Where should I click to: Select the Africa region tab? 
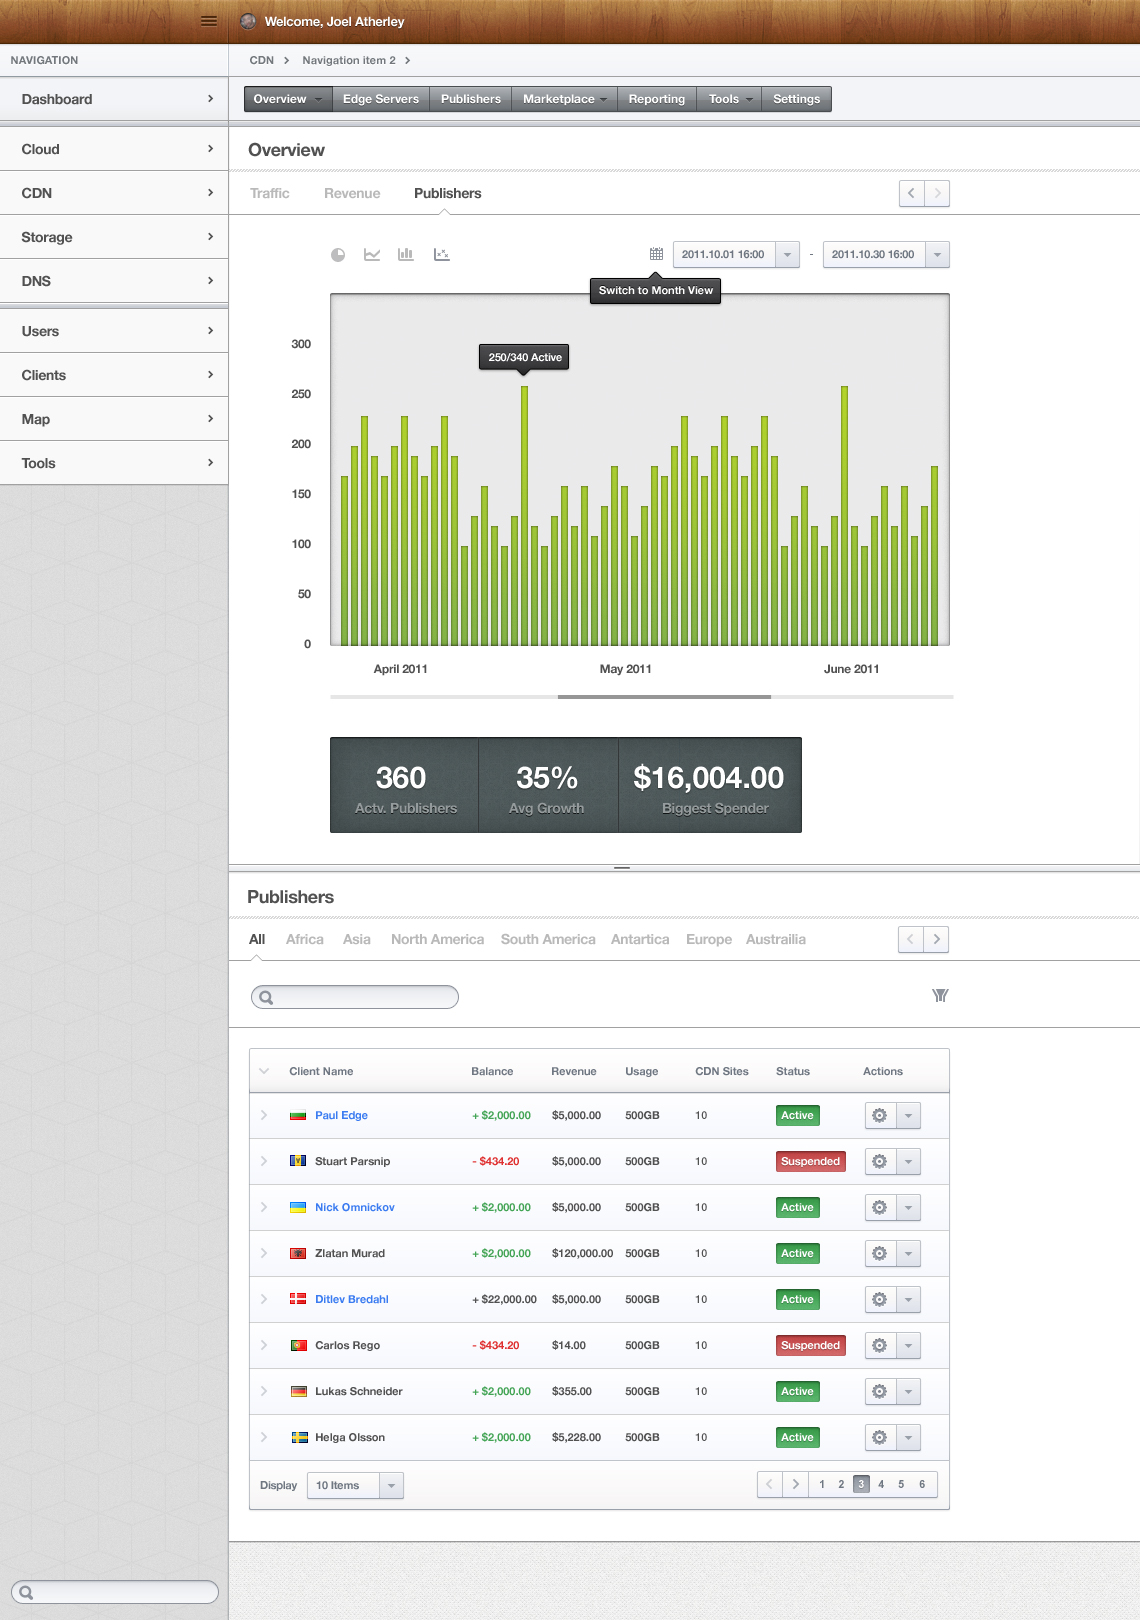click(x=305, y=939)
